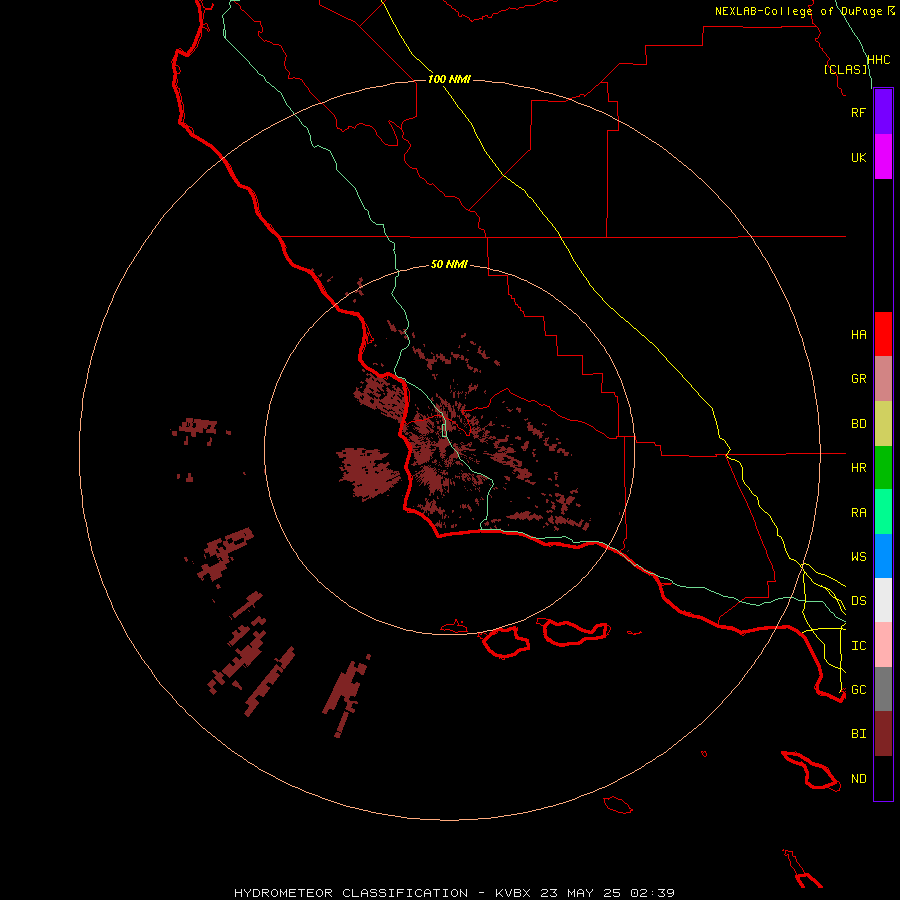The width and height of the screenshot is (900, 900).
Task: Click the UK magenta legend swatch
Action: (883, 157)
